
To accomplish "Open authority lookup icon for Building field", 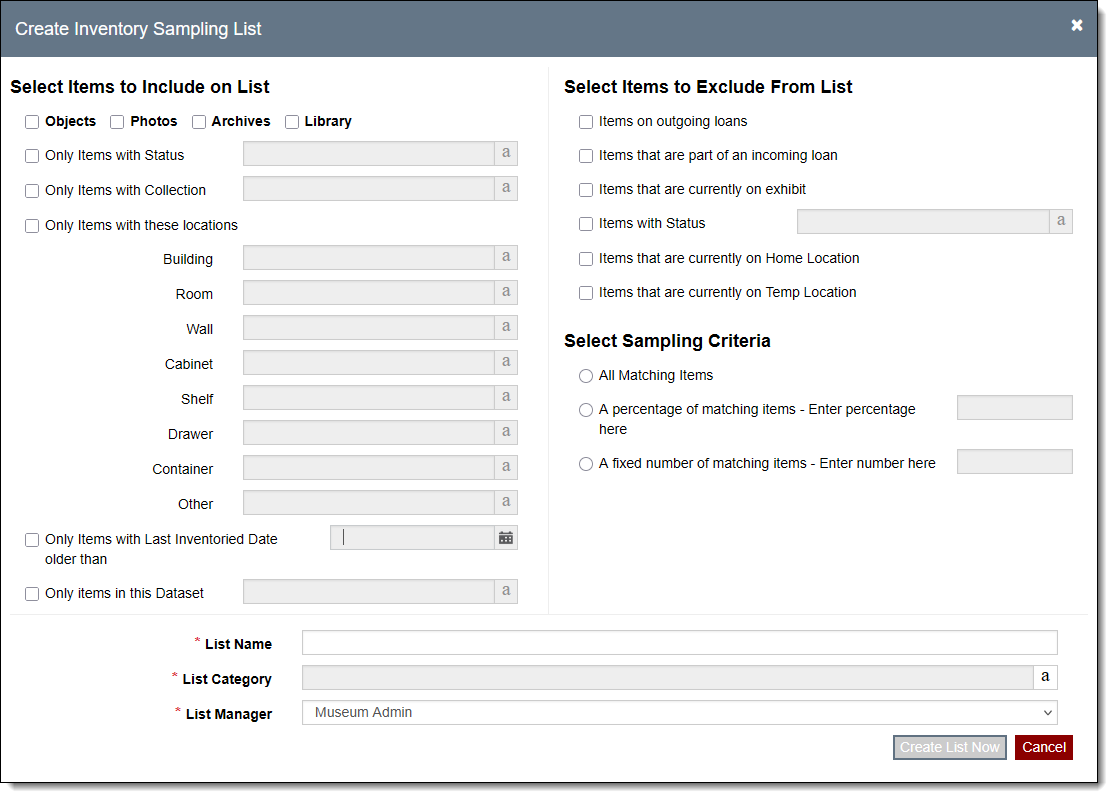I will click(506, 258).
